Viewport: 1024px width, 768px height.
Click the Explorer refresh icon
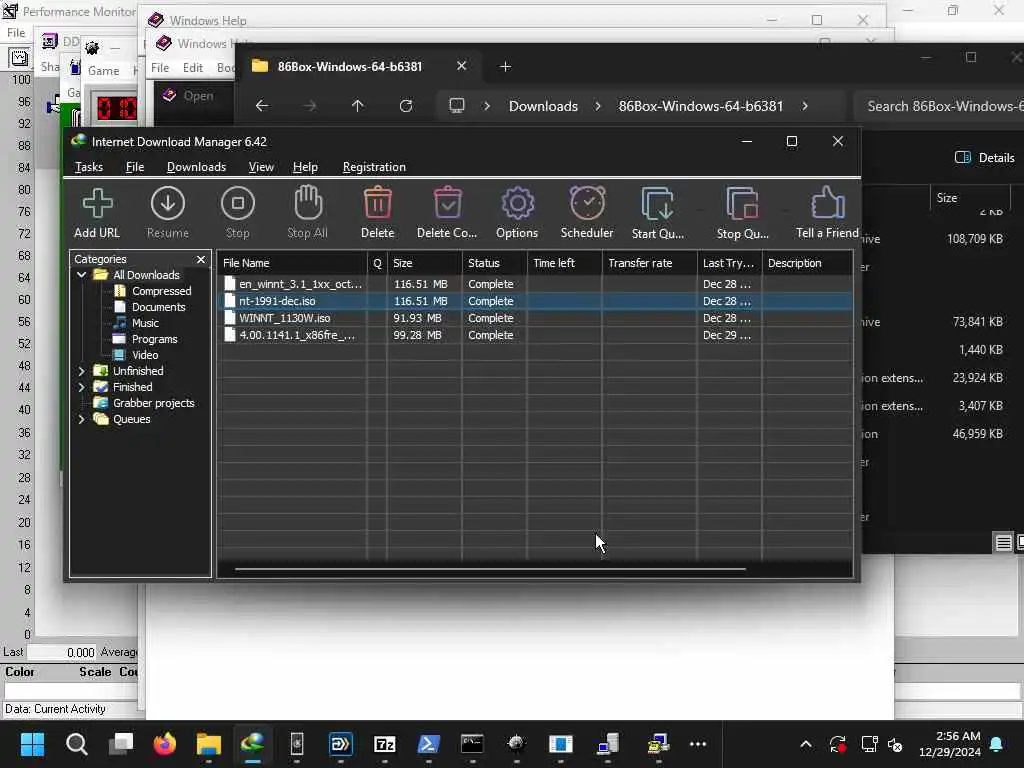[406, 106]
